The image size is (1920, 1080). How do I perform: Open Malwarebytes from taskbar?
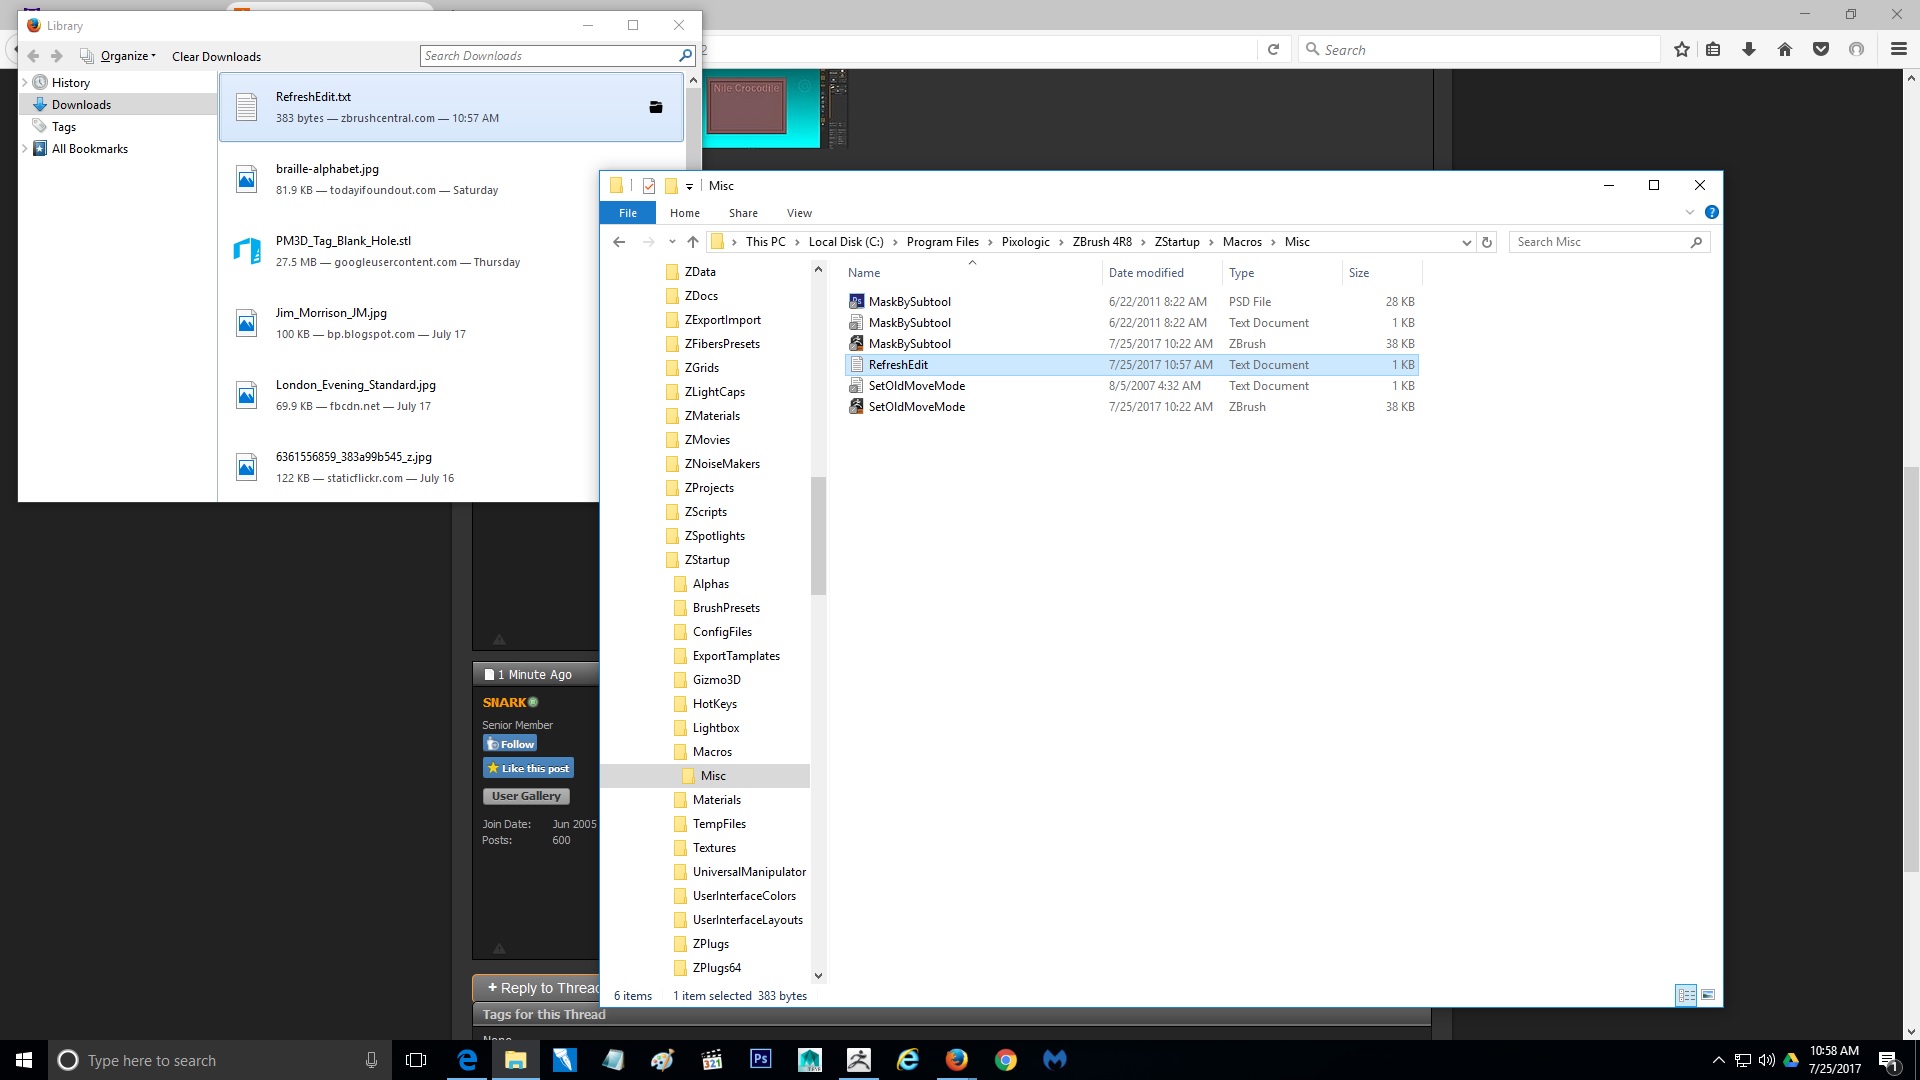[x=1055, y=1060]
